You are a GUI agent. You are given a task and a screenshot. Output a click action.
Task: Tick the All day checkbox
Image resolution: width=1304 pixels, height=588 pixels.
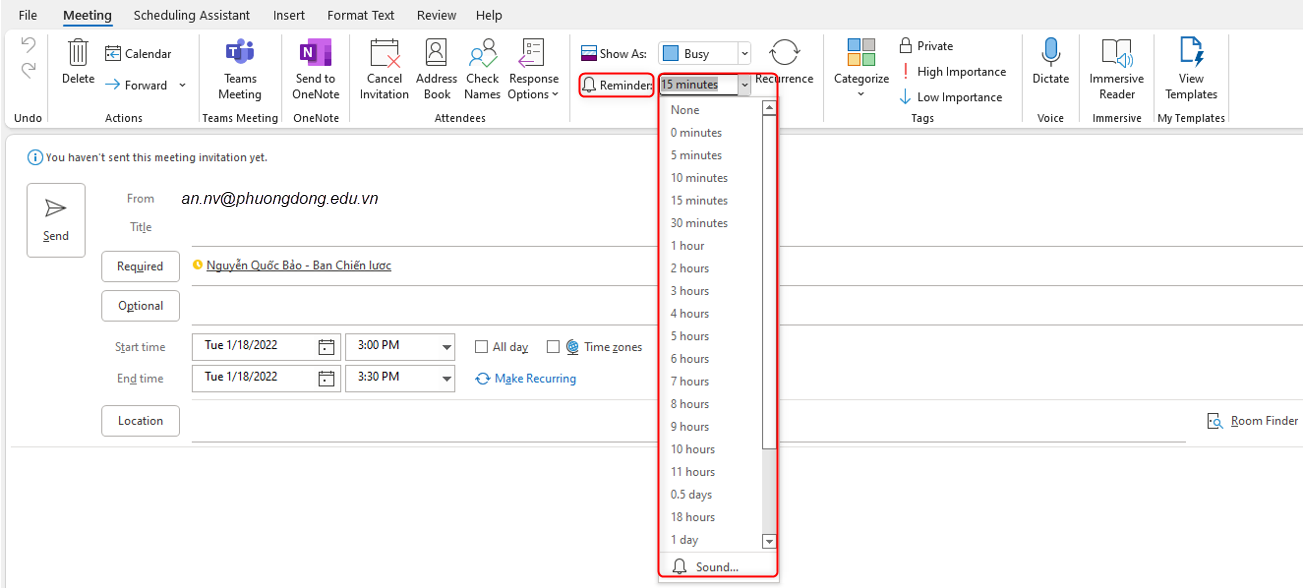point(482,347)
